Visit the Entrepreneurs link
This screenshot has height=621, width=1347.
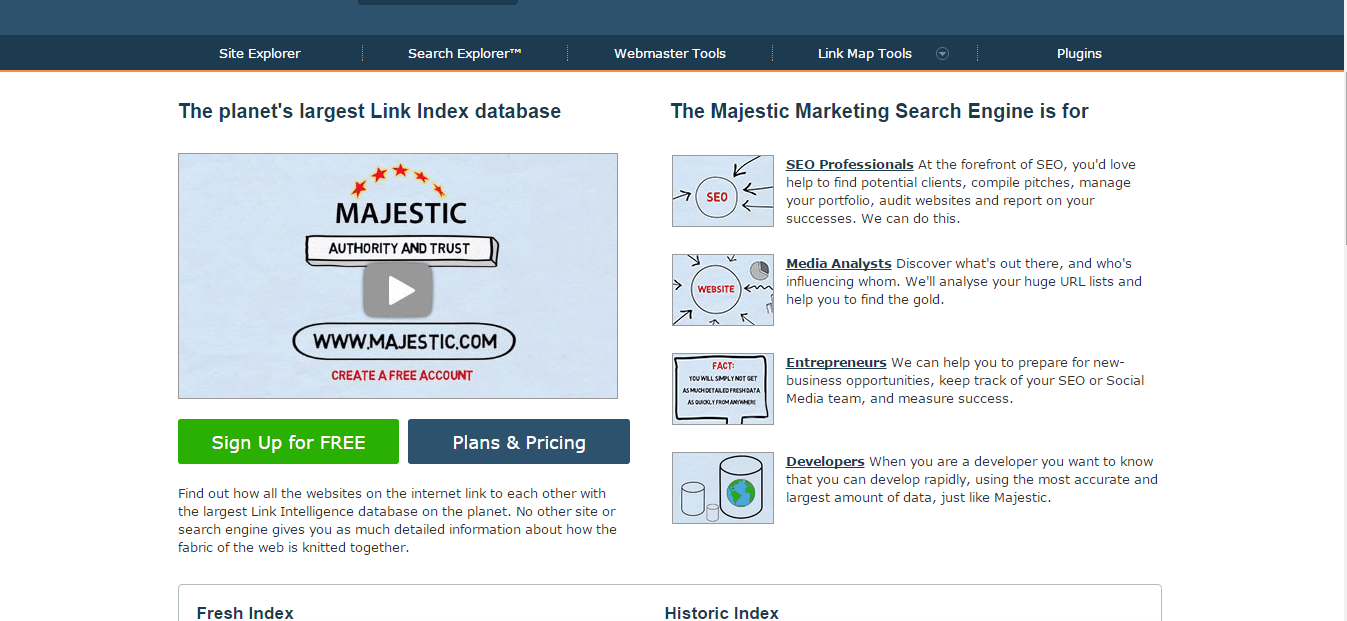(x=836, y=363)
